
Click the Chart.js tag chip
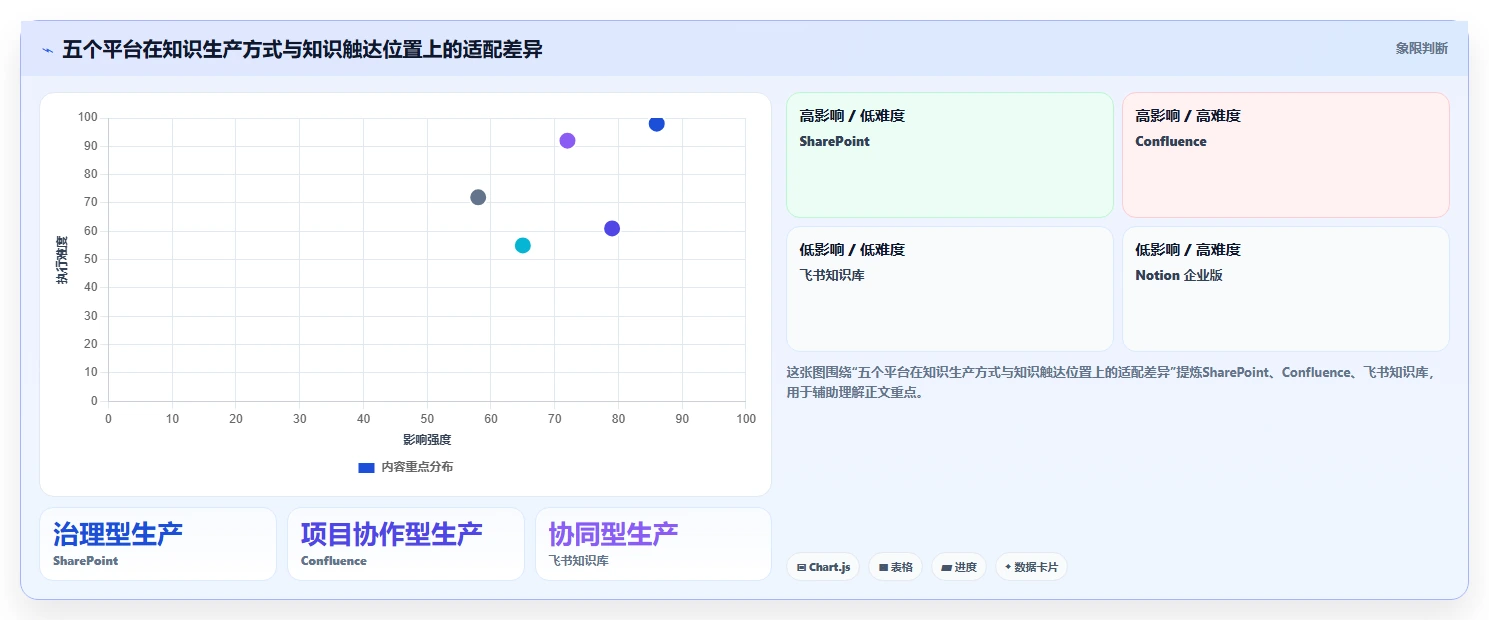824,567
